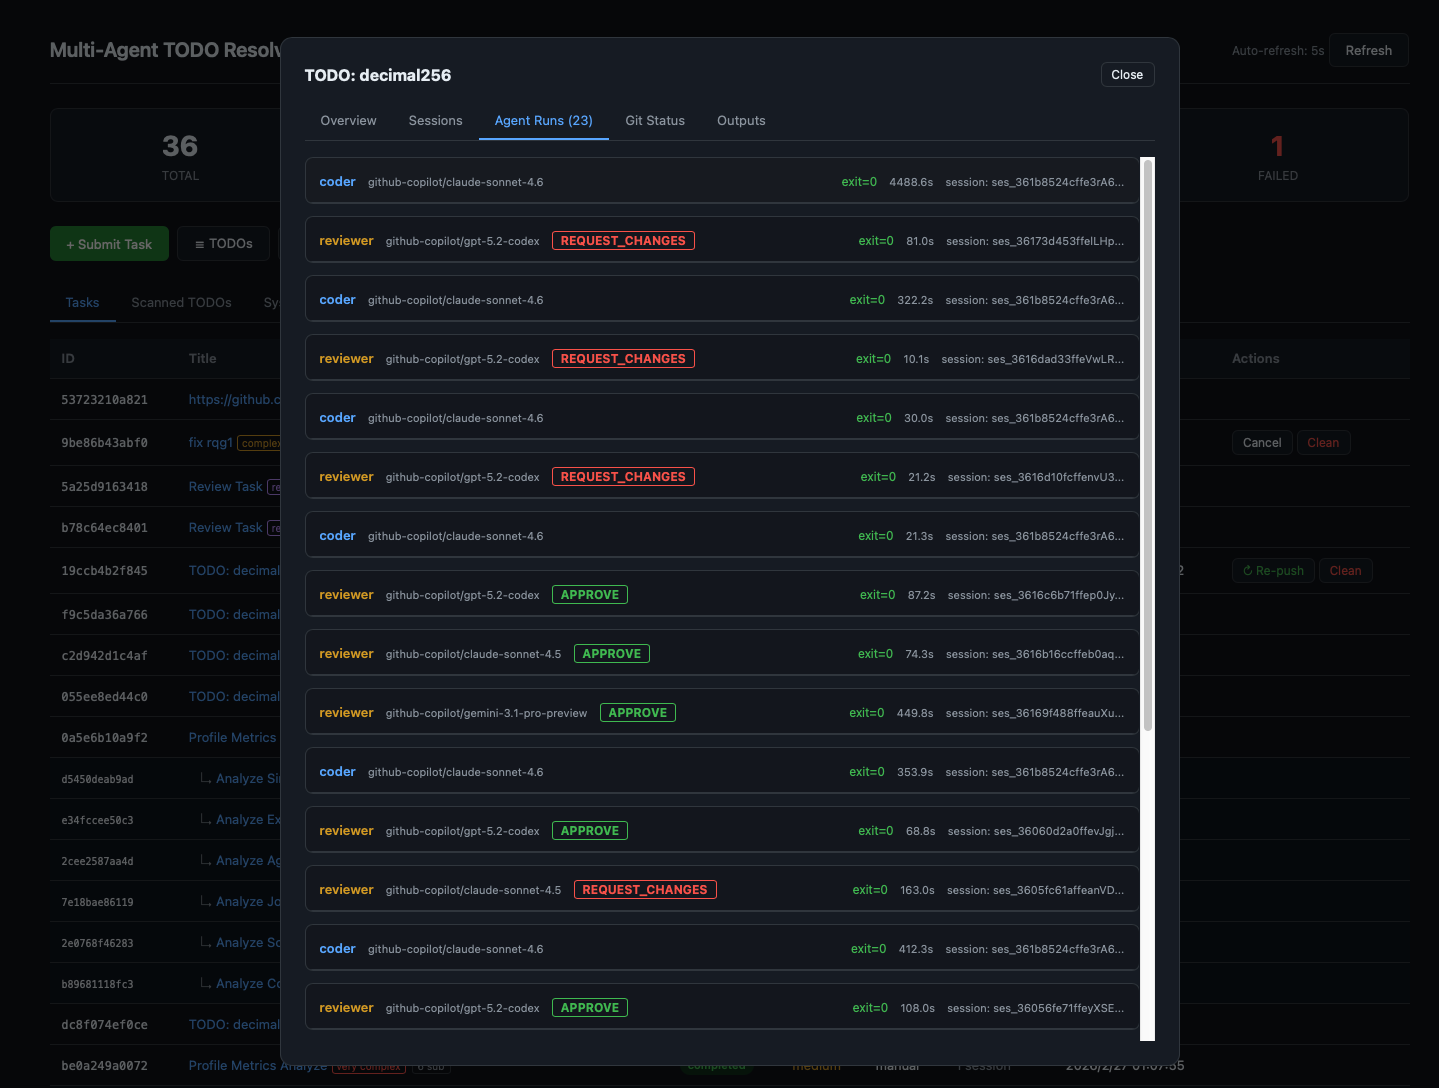Click APPROVE badge on the 108.0s run
This screenshot has width=1439, height=1088.
tap(590, 1007)
